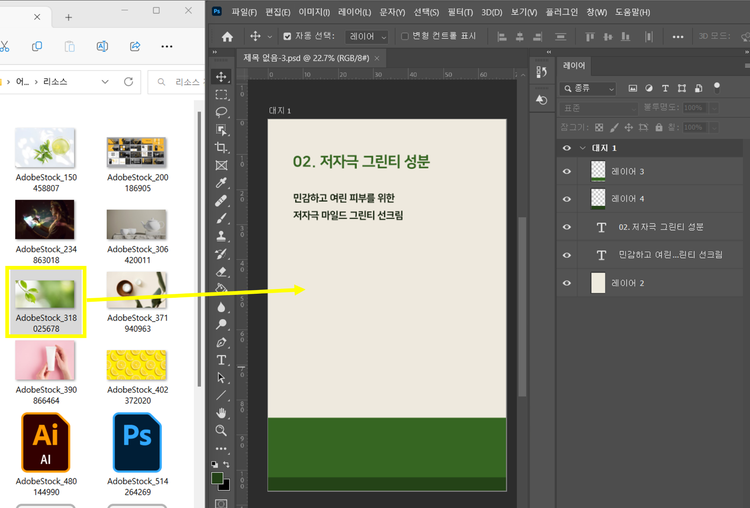Select the History Brush tool
Image resolution: width=750 pixels, height=508 pixels.
(x=221, y=254)
